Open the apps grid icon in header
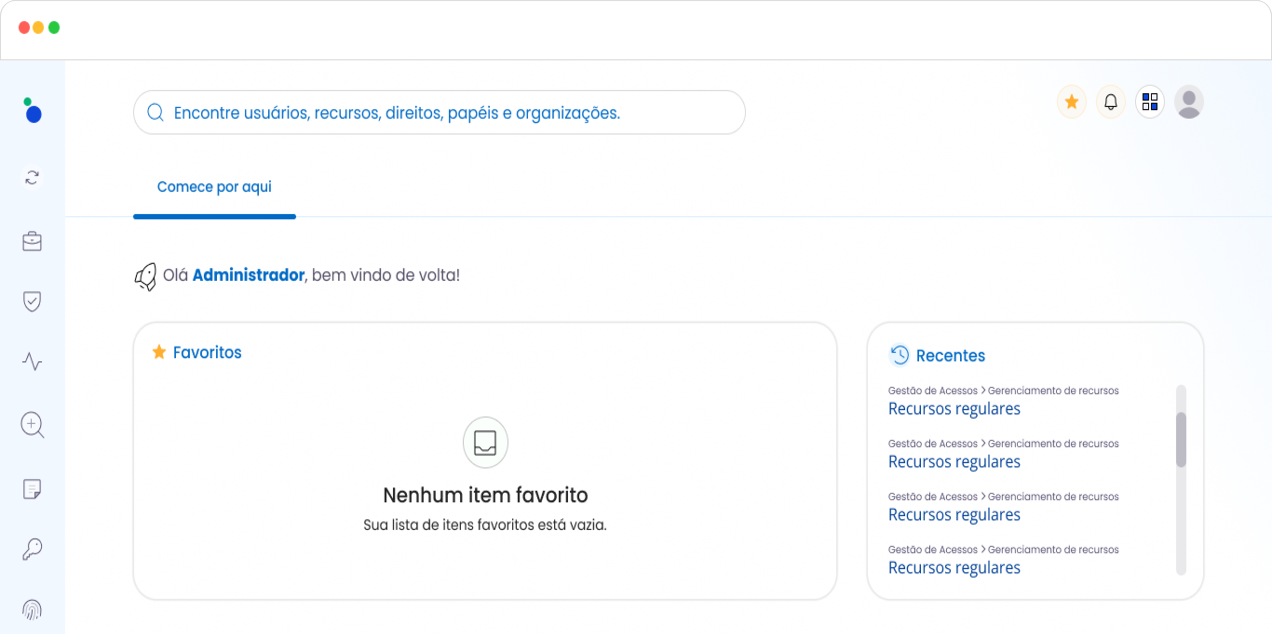This screenshot has width=1272, height=634. [x=1150, y=102]
